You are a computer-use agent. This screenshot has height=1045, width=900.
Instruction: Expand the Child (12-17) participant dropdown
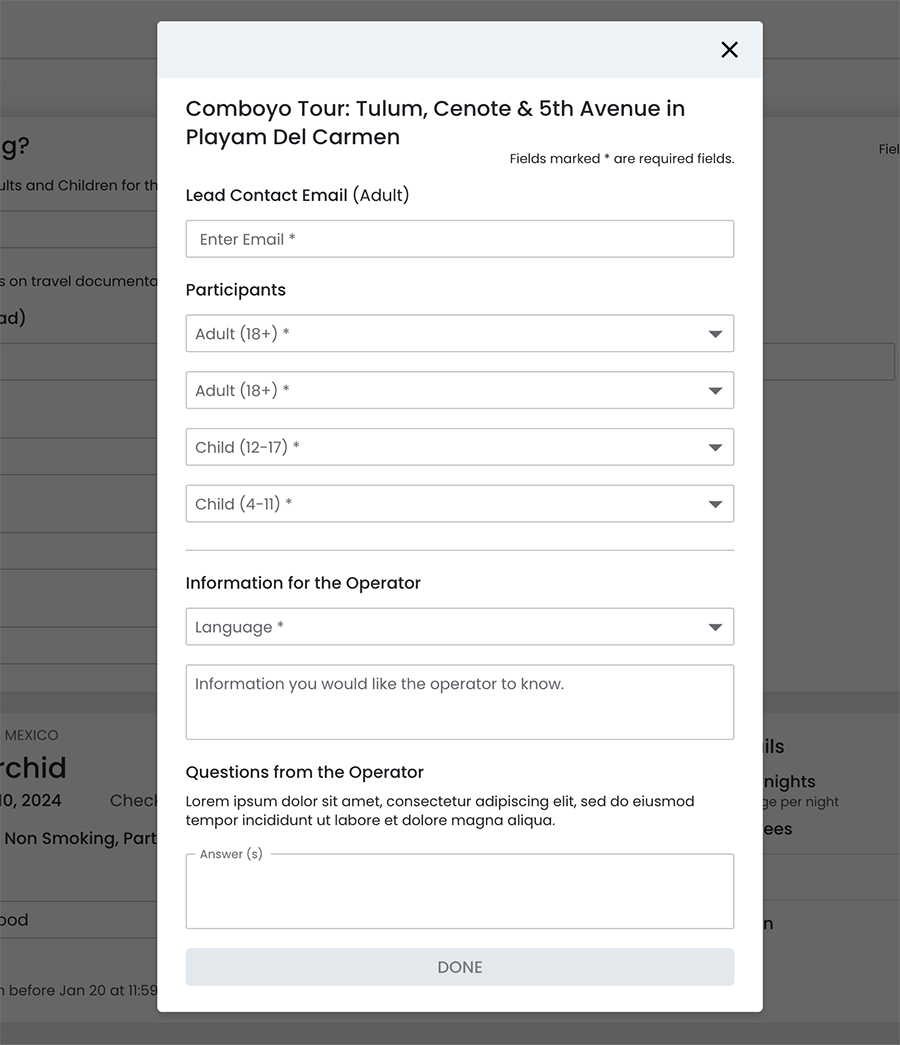point(440,448)
